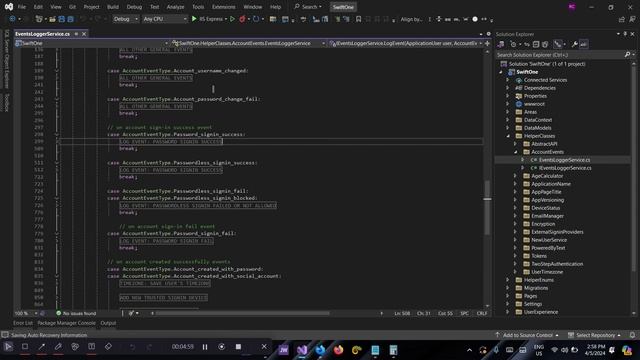
Task: Open the Output tab
Action: pyautogui.click(x=108, y=323)
